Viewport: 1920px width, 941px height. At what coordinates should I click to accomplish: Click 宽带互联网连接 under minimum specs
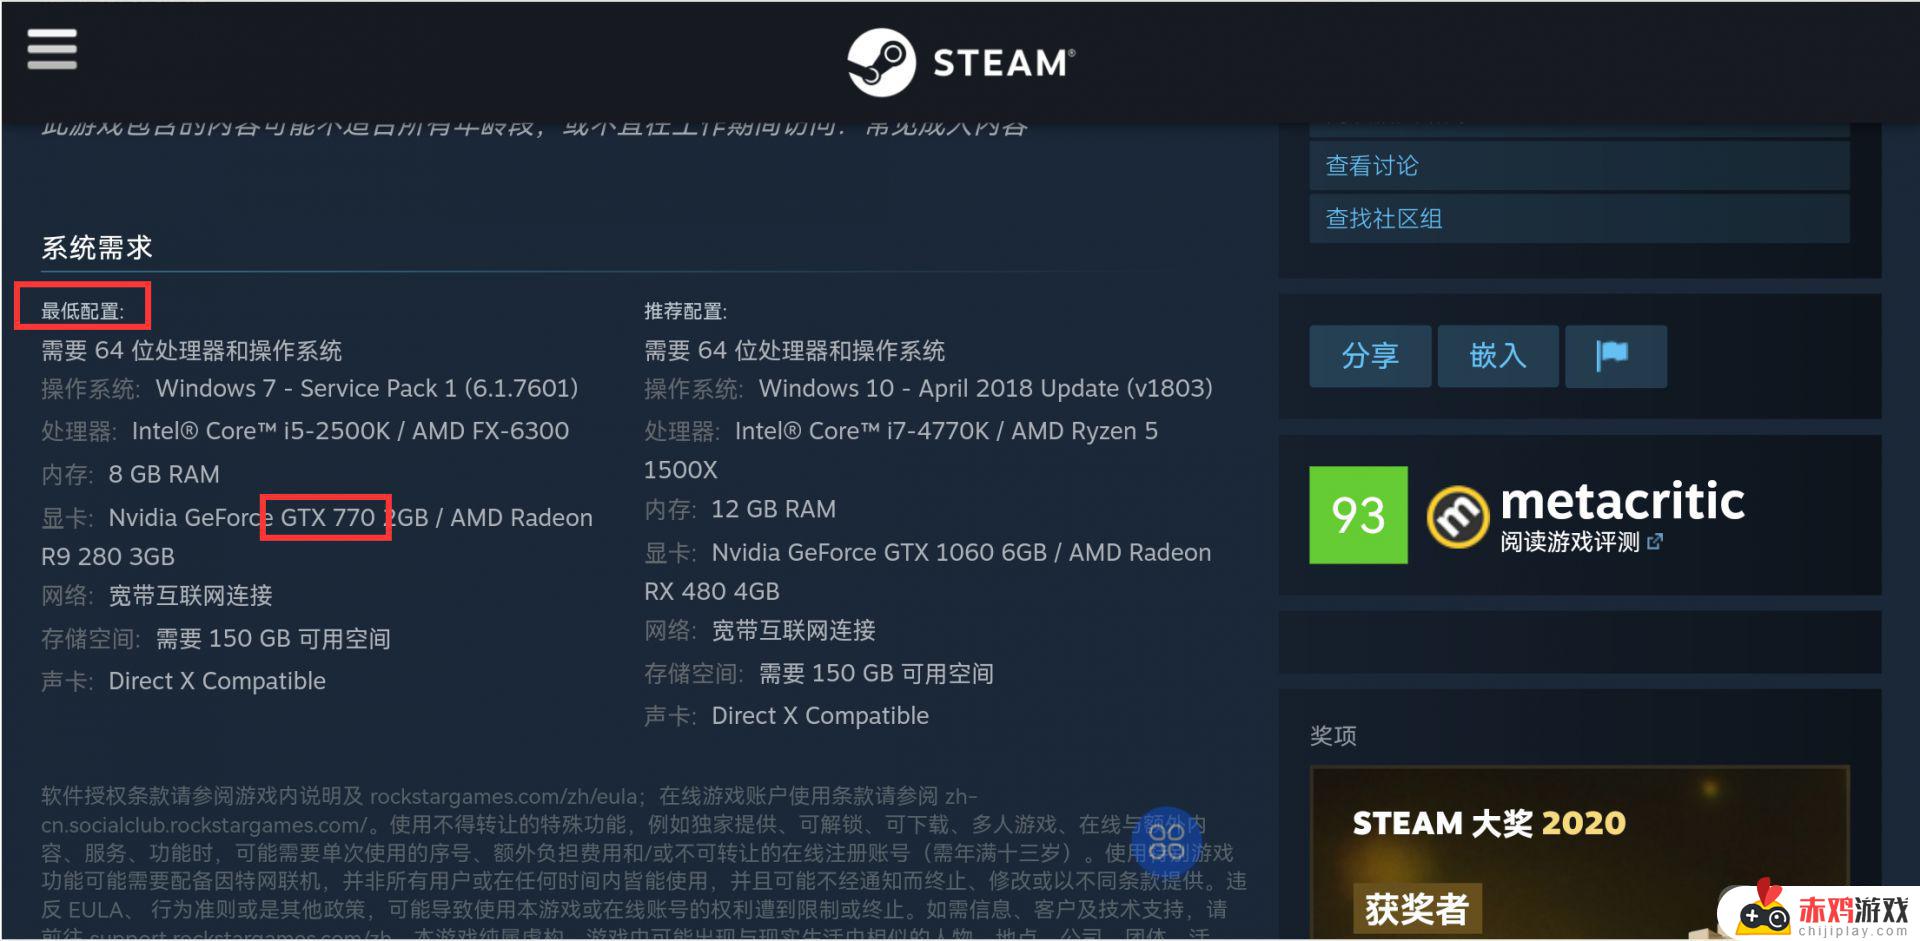(x=190, y=595)
